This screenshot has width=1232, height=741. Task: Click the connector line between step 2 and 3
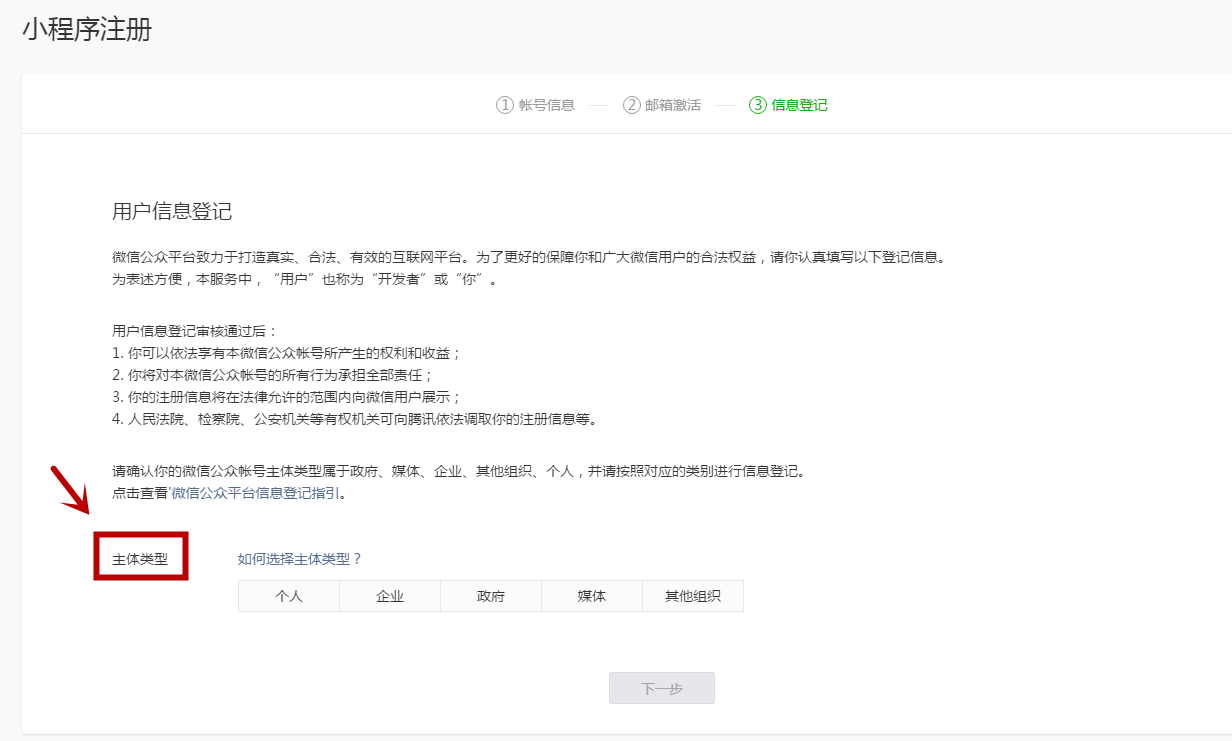click(x=723, y=103)
